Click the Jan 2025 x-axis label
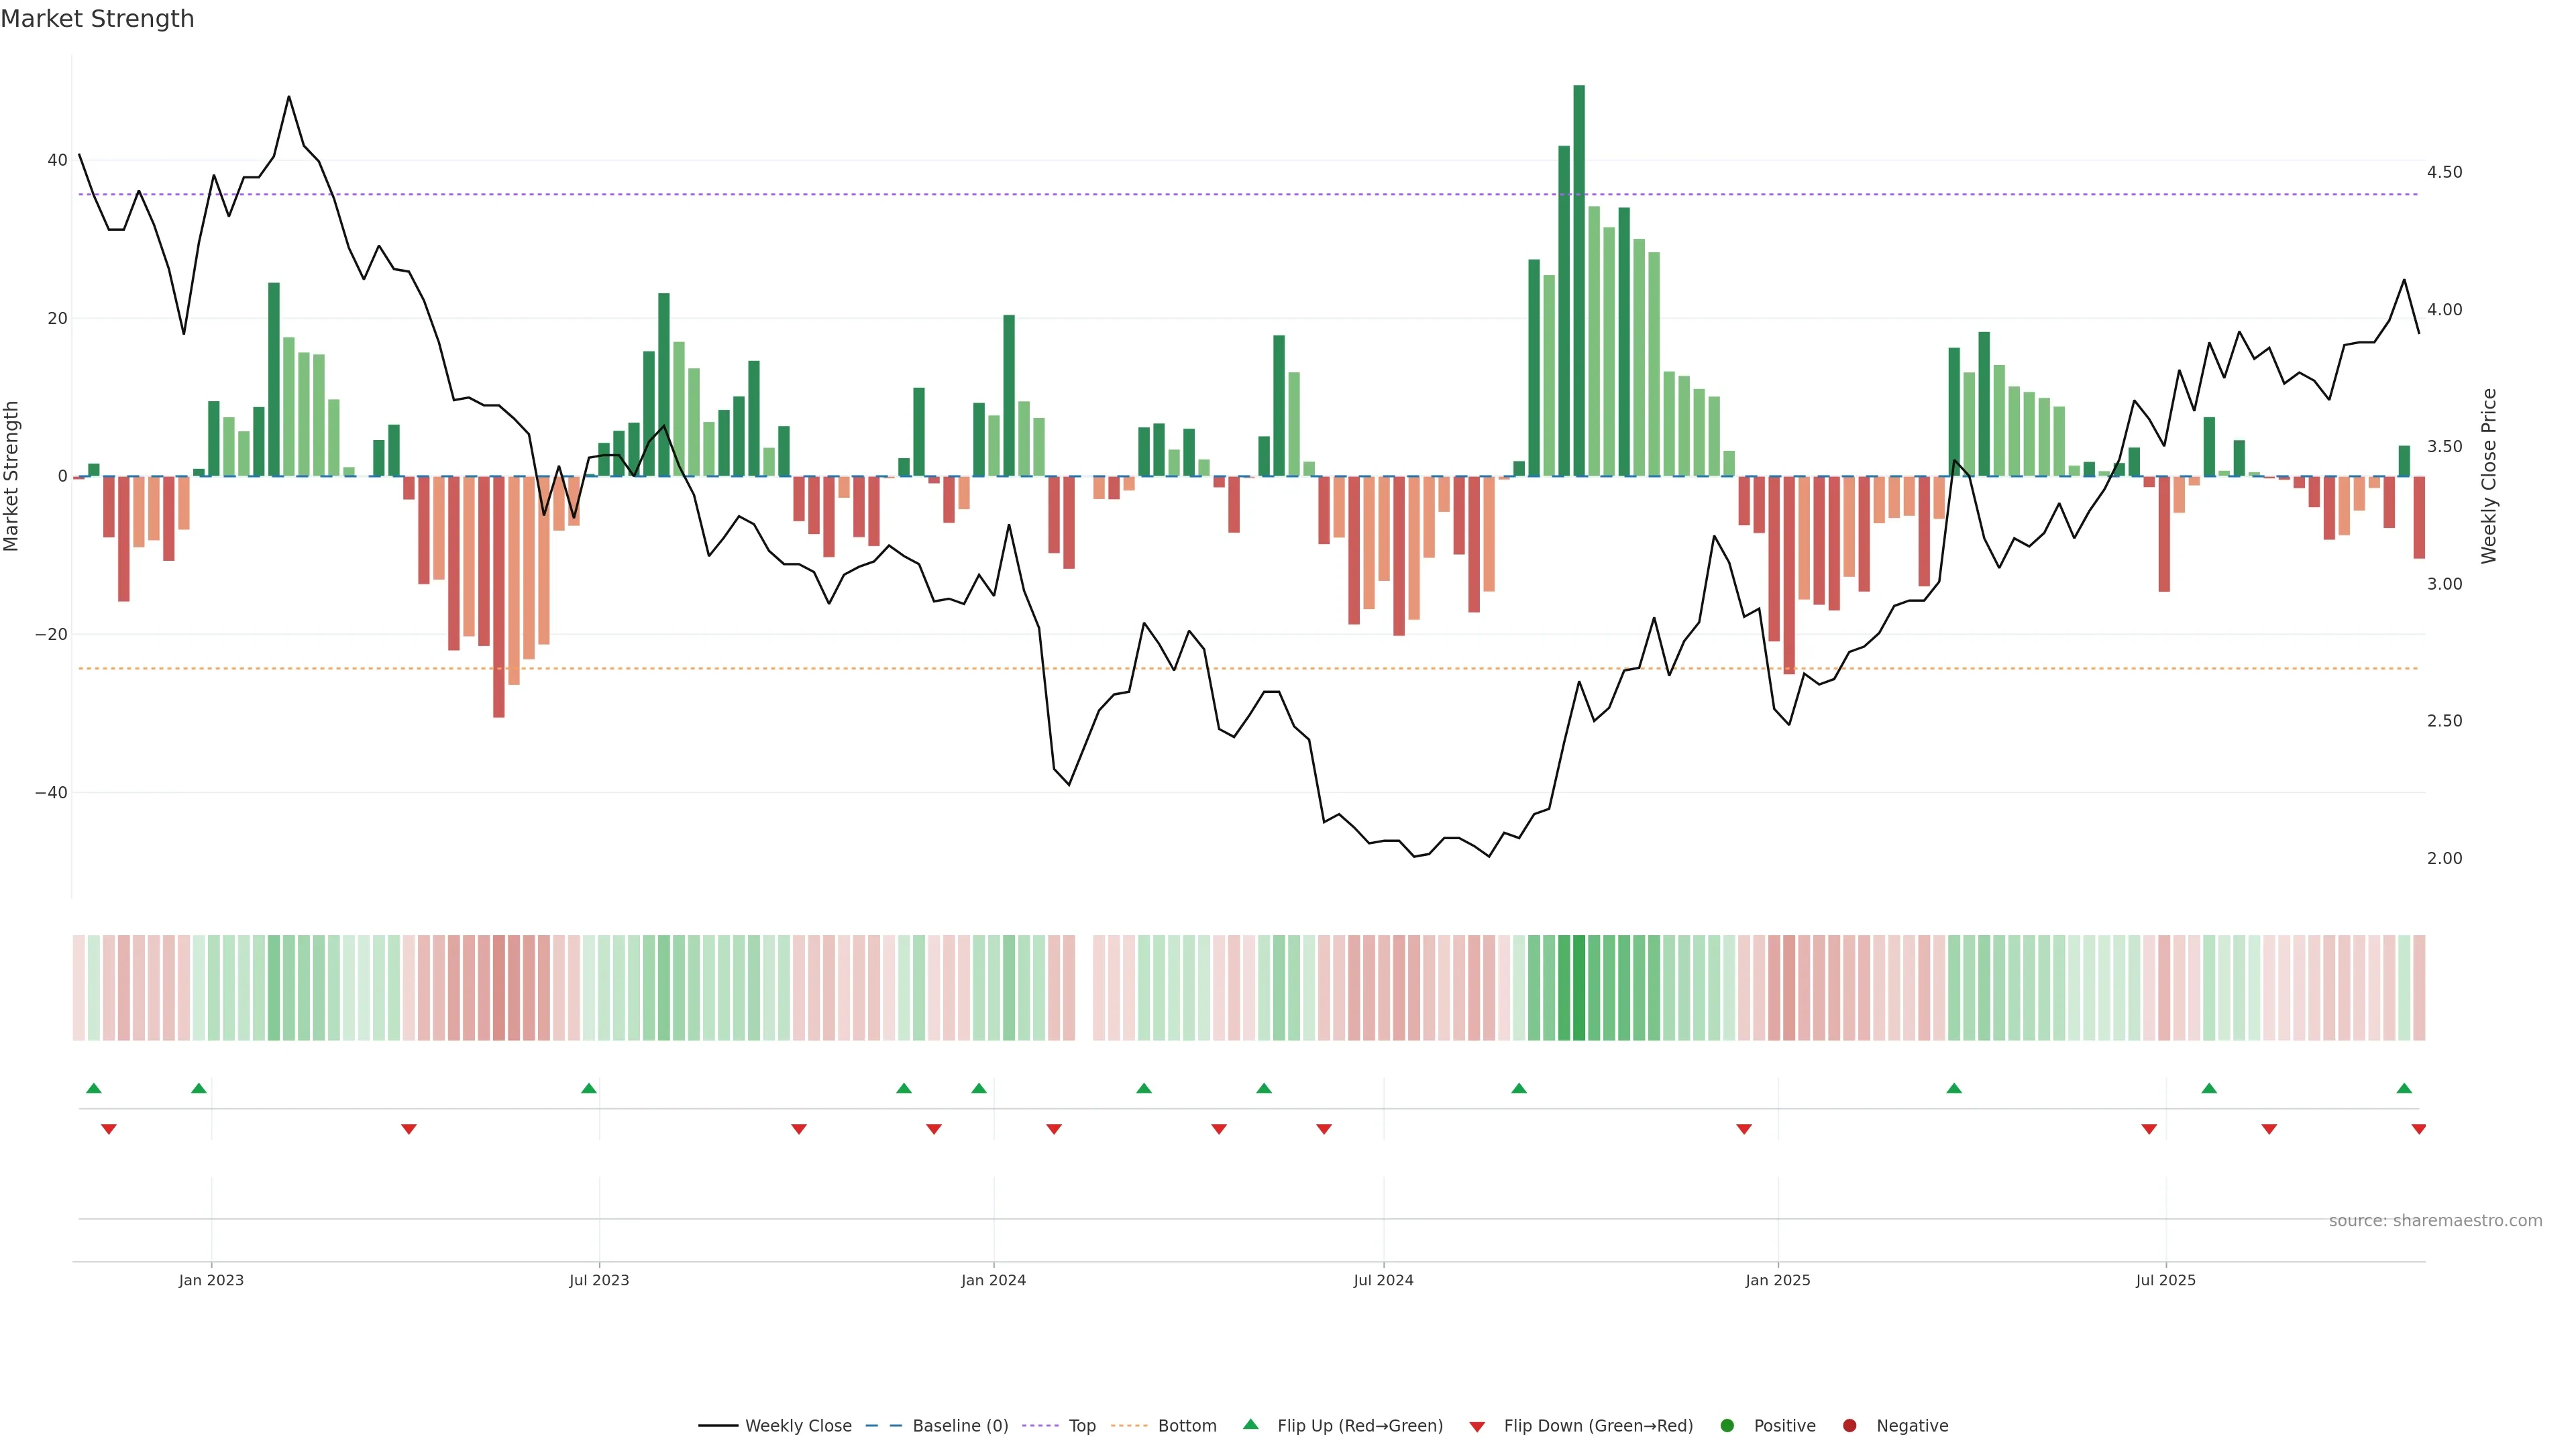This screenshot has height=1449, width=2576. pos(1777,1280)
